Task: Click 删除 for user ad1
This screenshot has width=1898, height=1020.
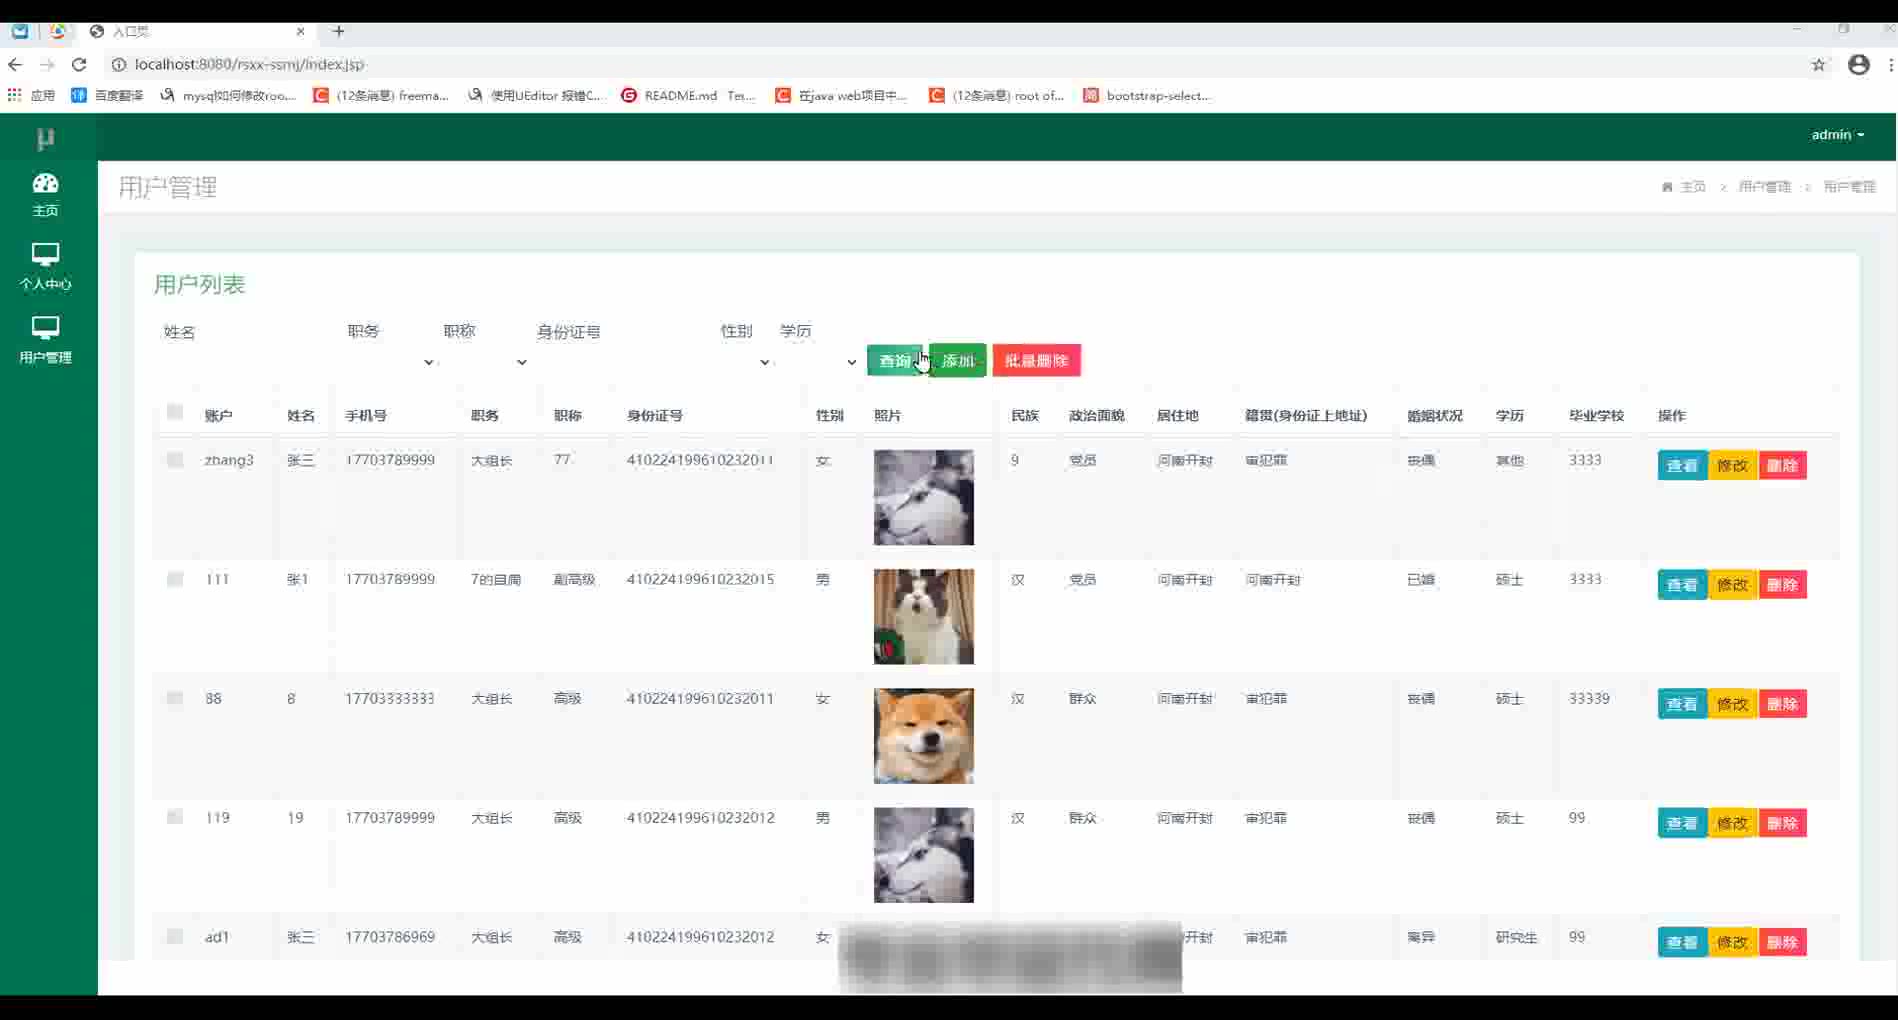Action: pos(1782,942)
